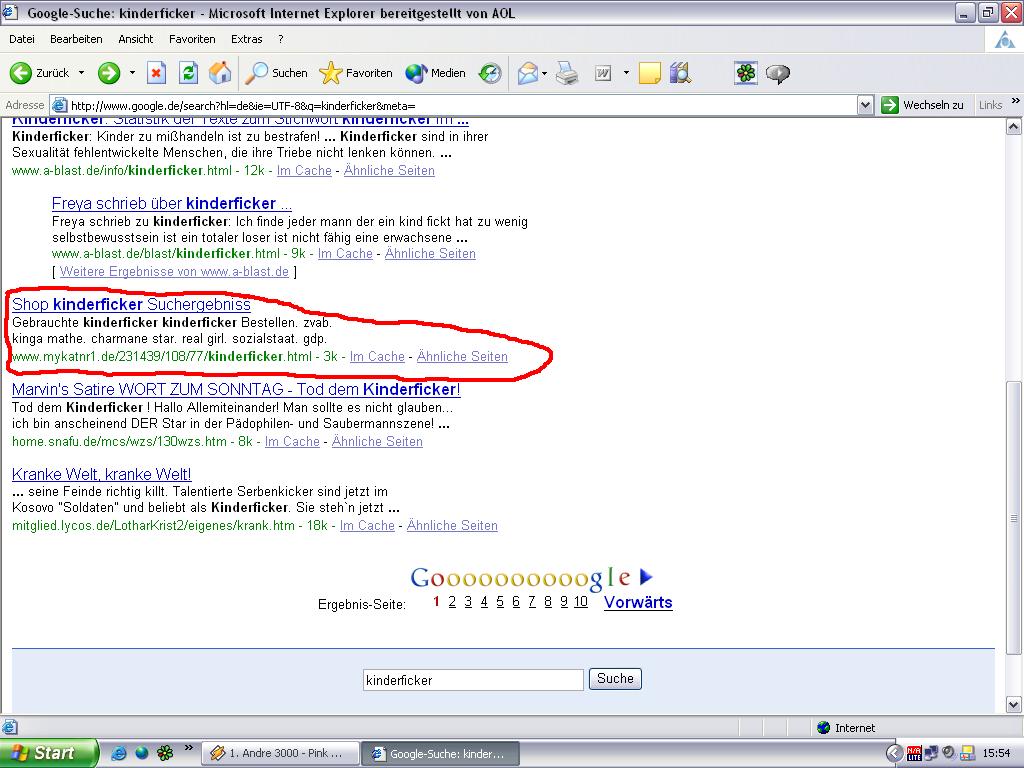Open the address bar URL dropdown
This screenshot has width=1024, height=768.
point(866,105)
